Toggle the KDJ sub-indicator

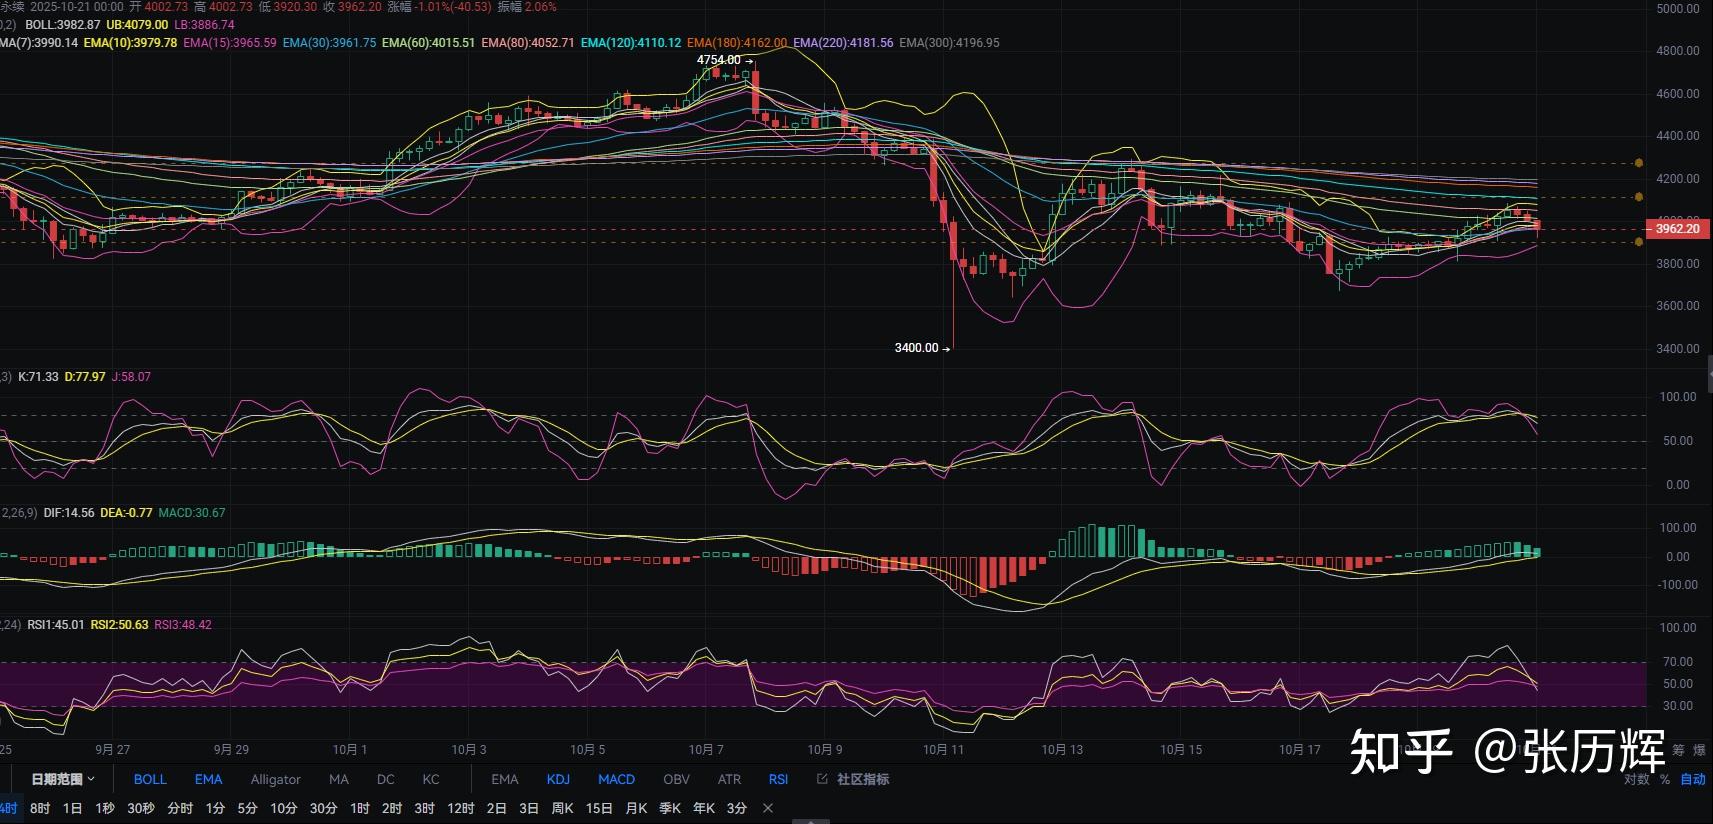[x=558, y=779]
